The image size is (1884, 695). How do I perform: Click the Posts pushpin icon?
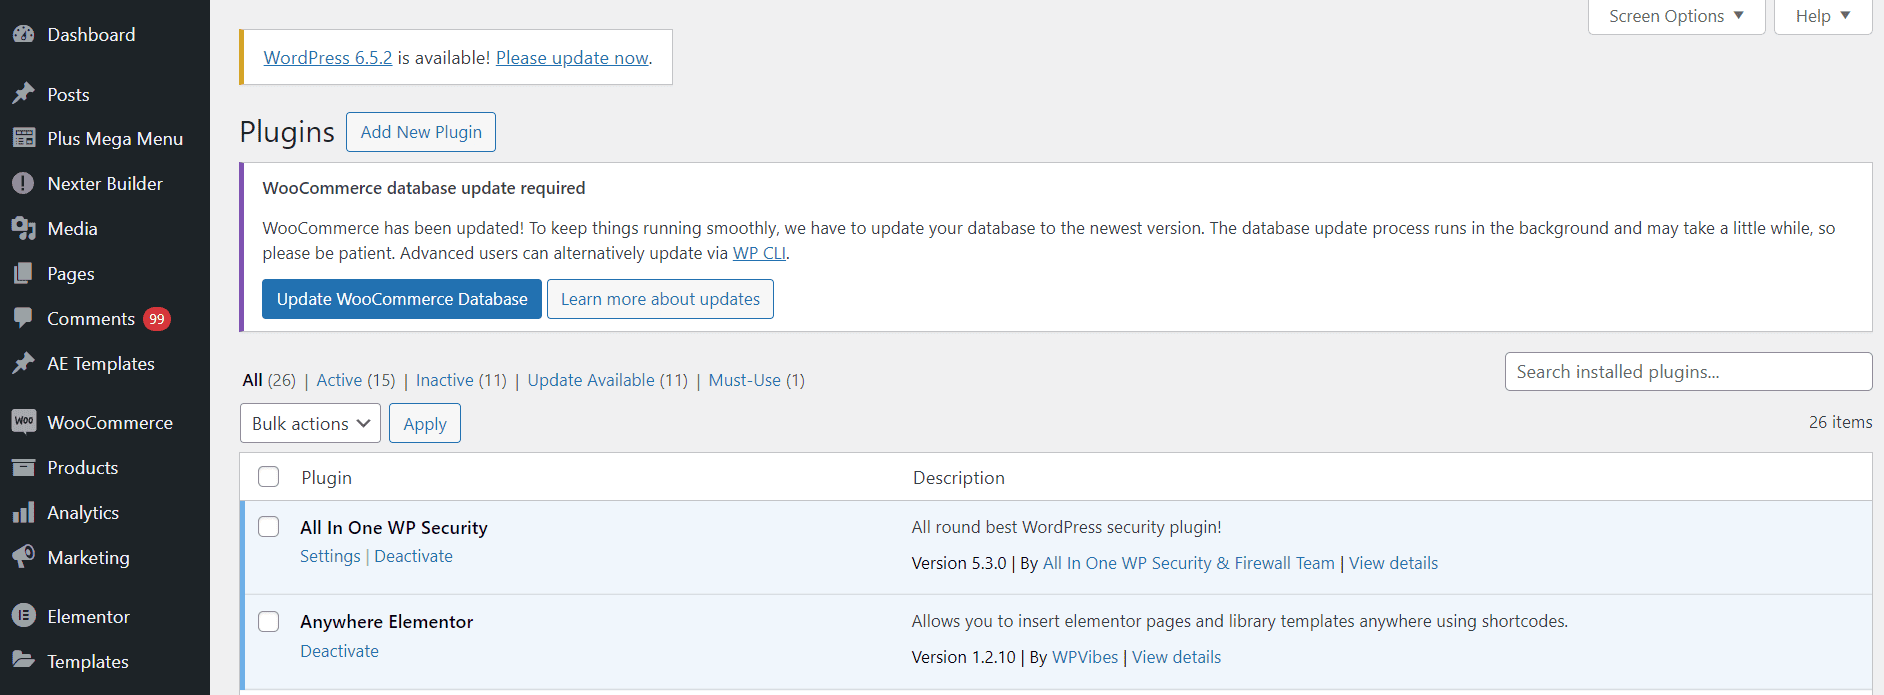(24, 94)
